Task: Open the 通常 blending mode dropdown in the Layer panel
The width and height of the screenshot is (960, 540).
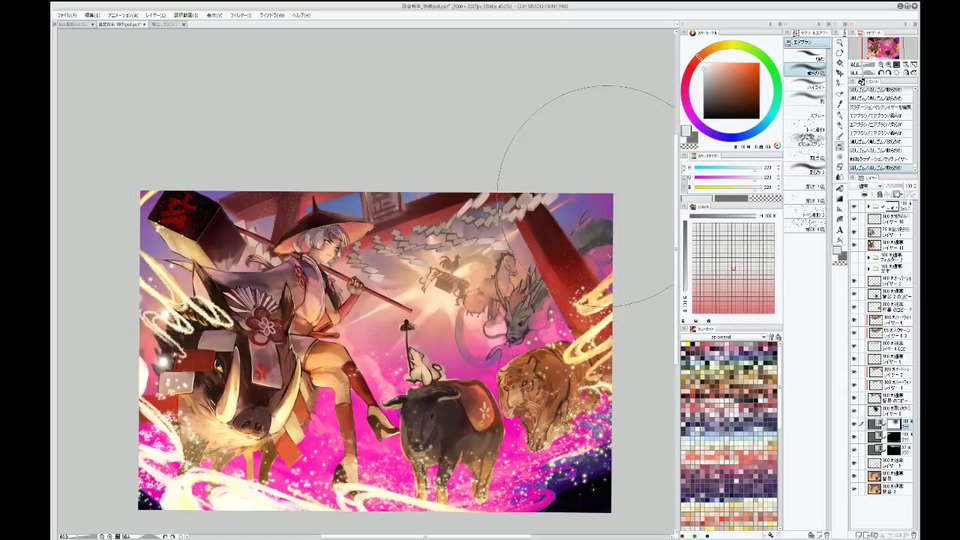Action: coord(866,186)
